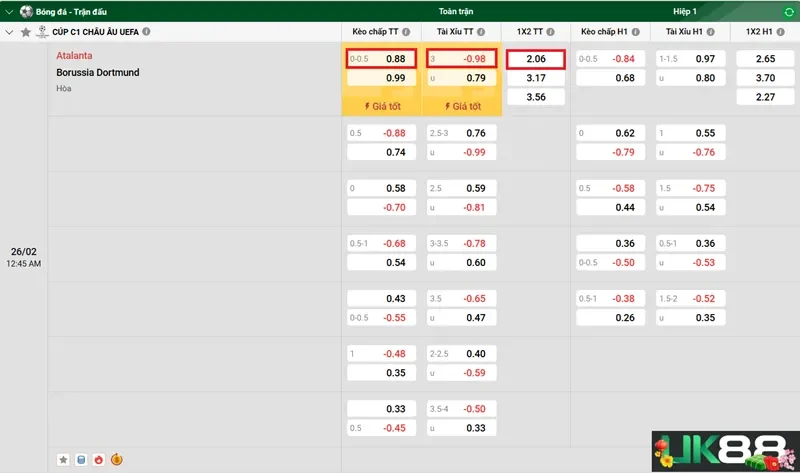Pick under odds -0.99 in Tài Xỉu TT
800x473 pixels.
click(461, 152)
